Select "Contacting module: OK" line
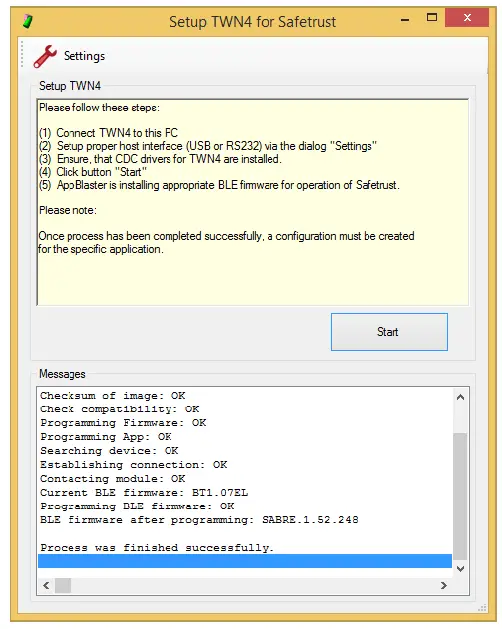This screenshot has width=502, height=629. pyautogui.click(x=113, y=479)
